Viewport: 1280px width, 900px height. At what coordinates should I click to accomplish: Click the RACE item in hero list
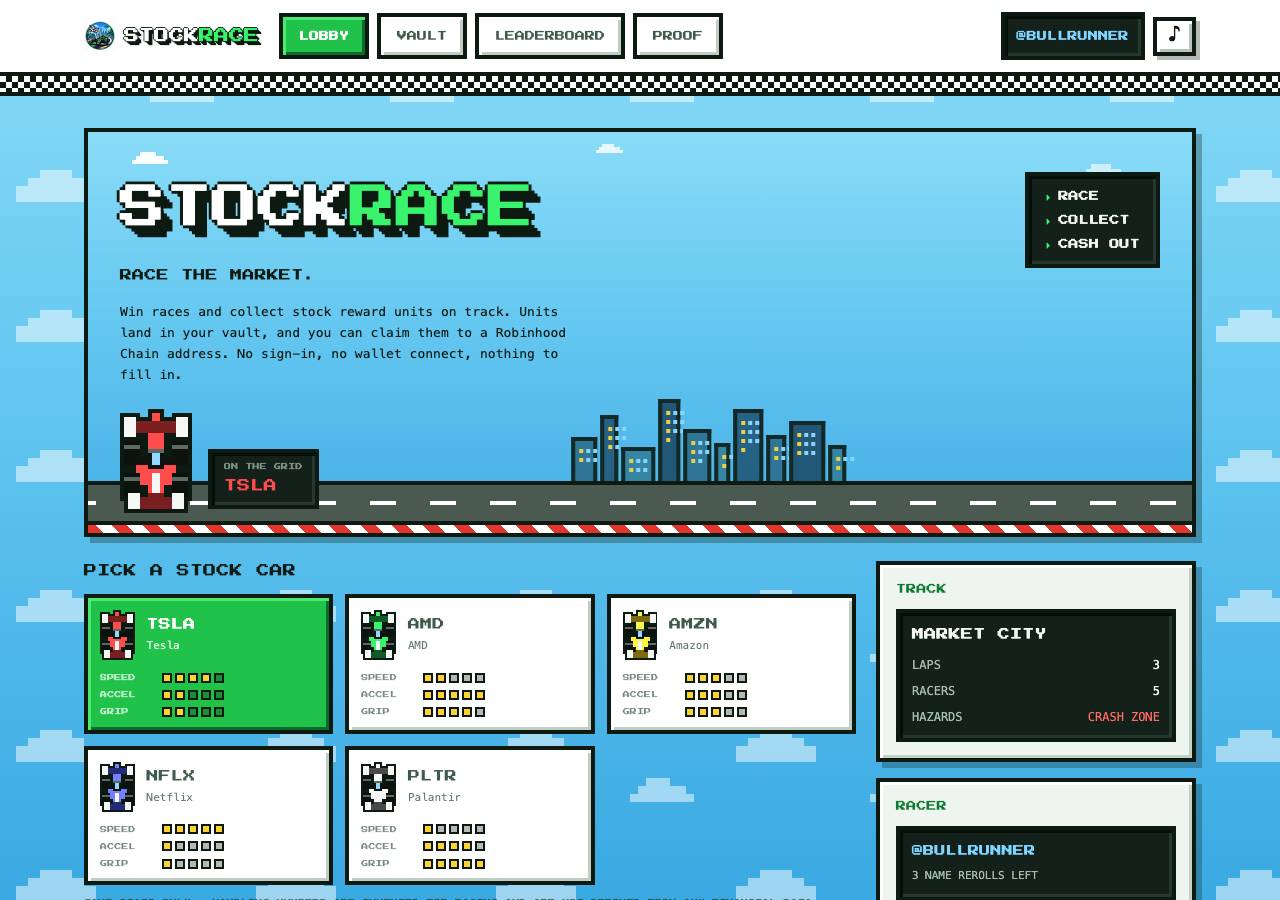1077,196
